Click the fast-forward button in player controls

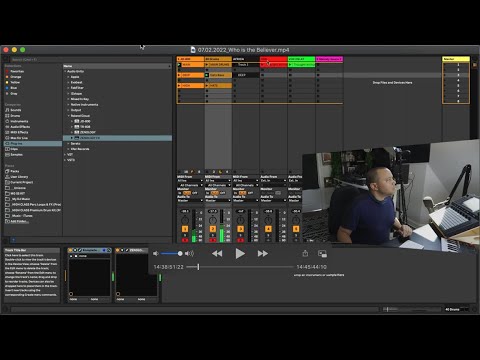[263, 254]
